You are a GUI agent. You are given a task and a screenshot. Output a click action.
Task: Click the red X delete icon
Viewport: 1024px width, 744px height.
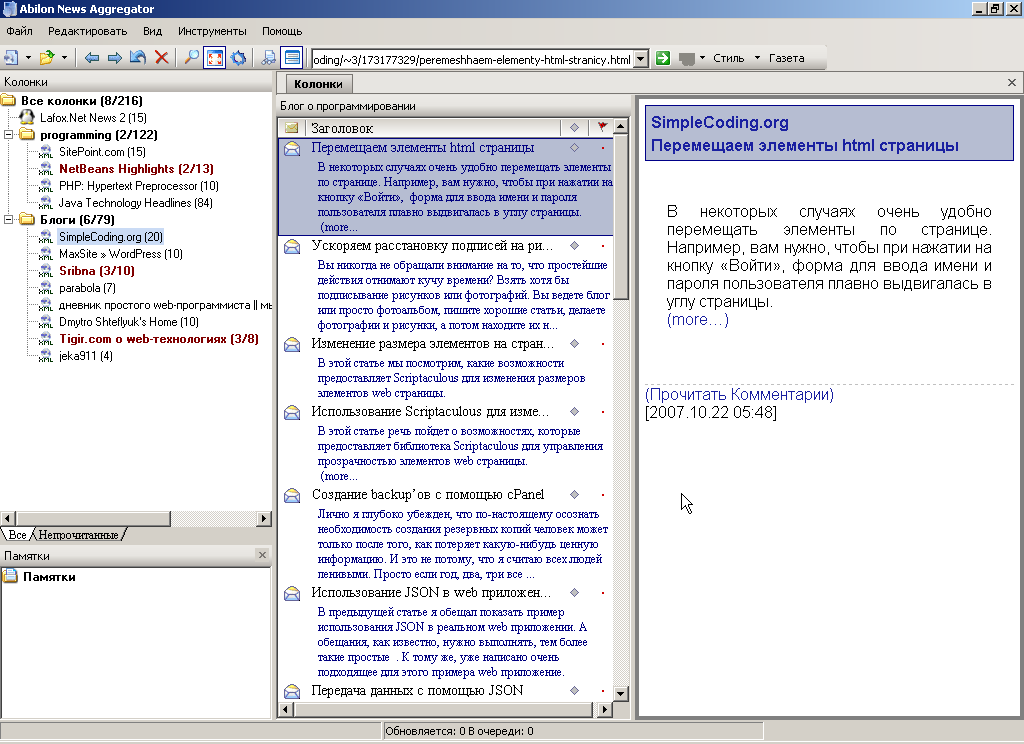tap(161, 58)
